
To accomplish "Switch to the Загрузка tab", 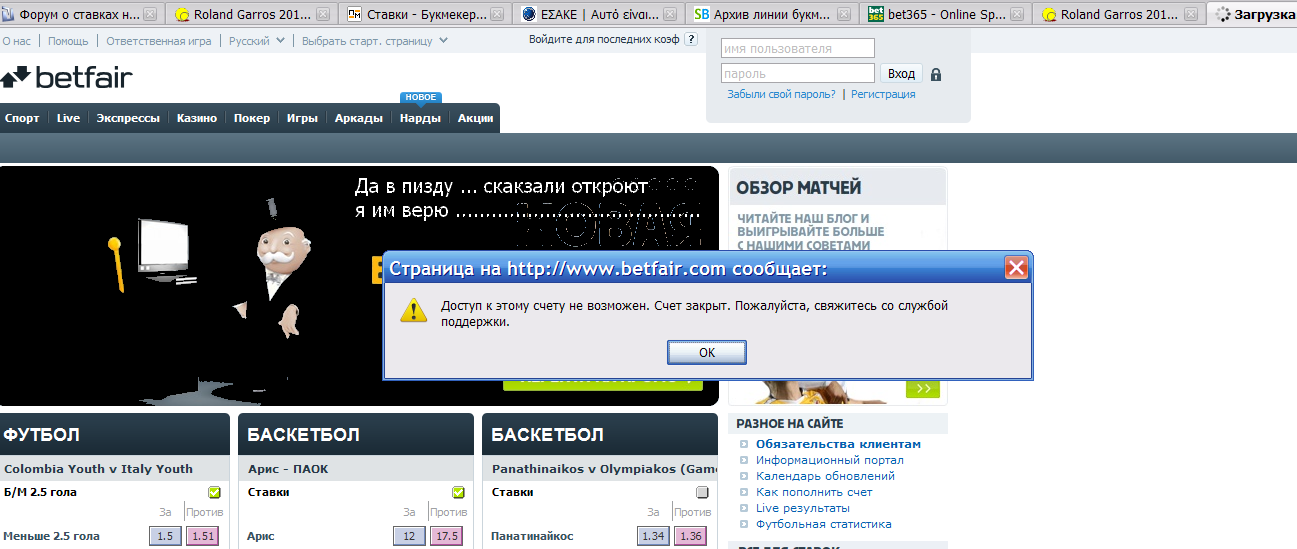I will pyautogui.click(x=1253, y=14).
